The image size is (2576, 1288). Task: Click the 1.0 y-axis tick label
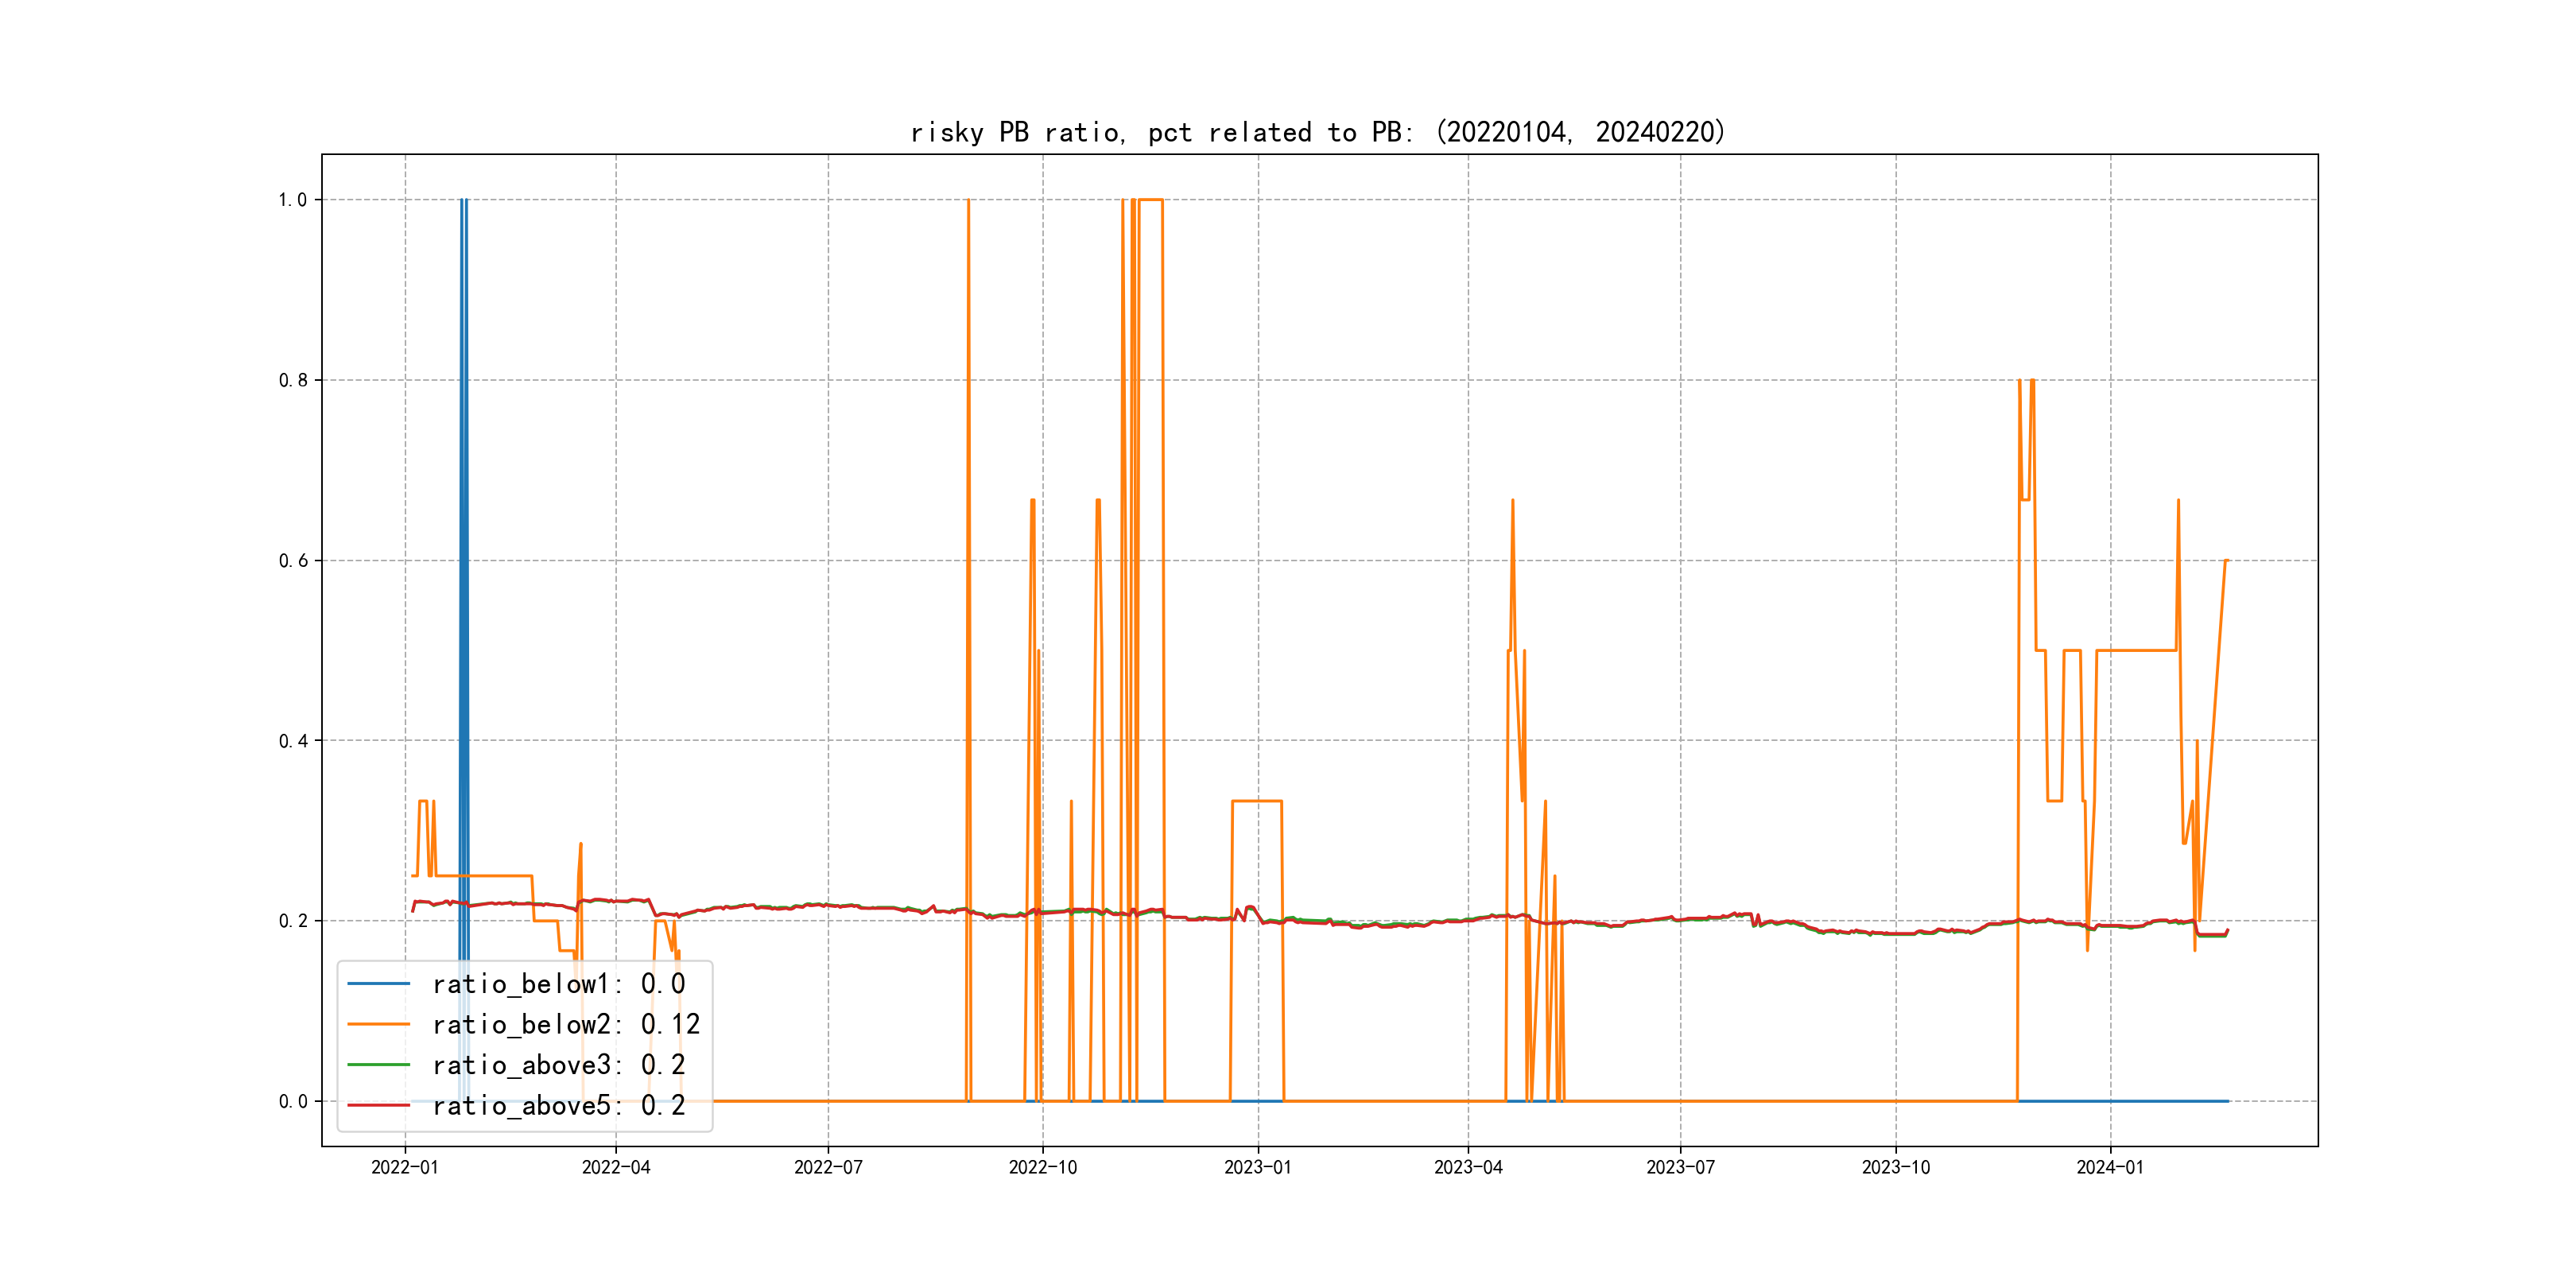[x=292, y=200]
